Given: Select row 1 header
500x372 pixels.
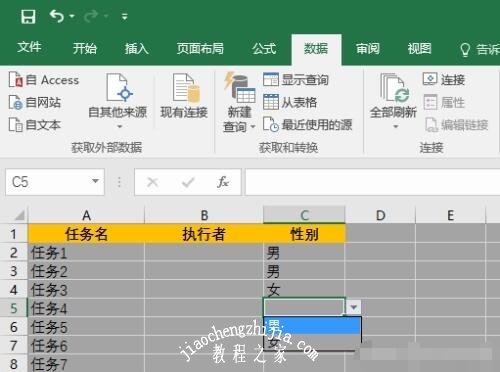Looking at the screenshot, I should point(13,234).
